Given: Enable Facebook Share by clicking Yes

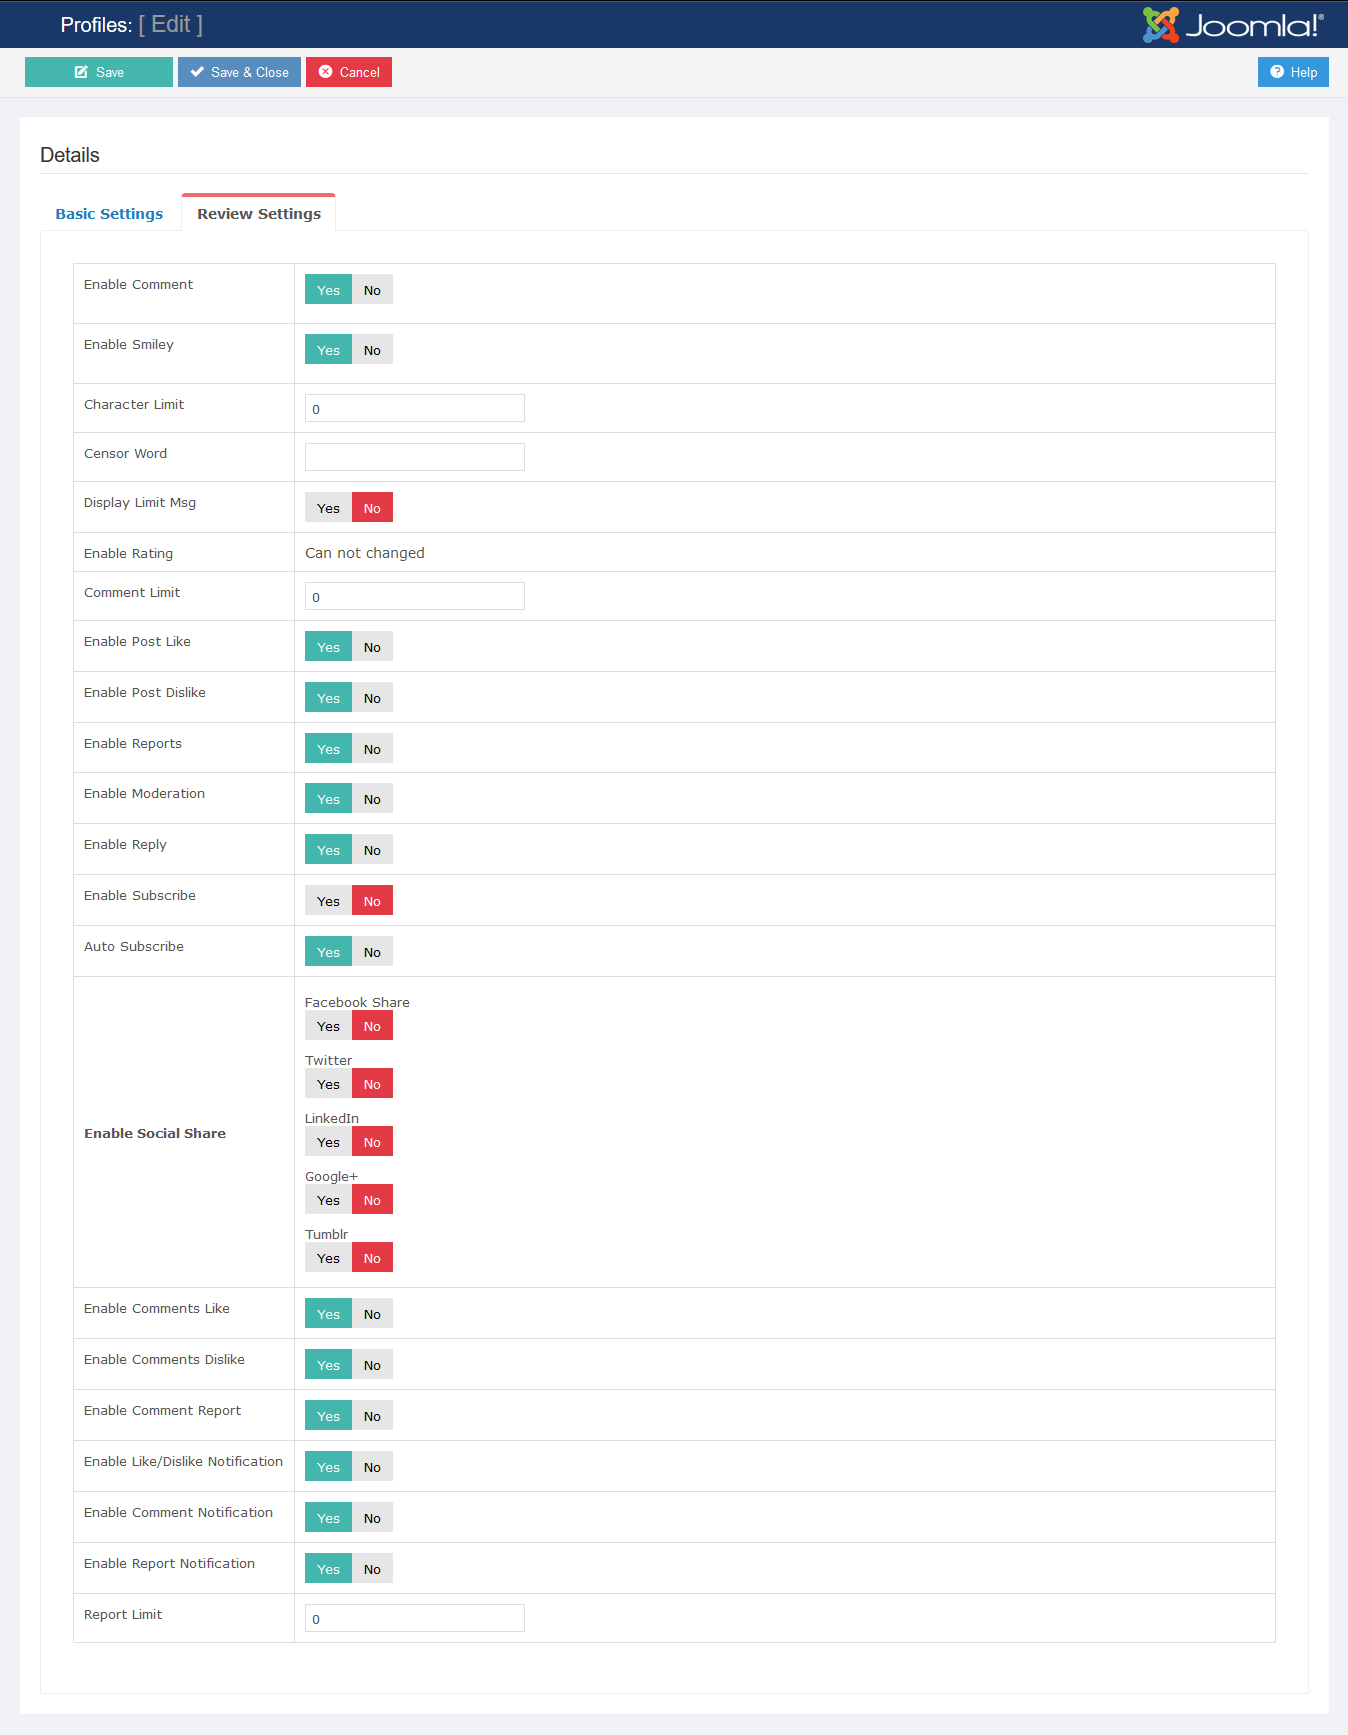Looking at the screenshot, I should coord(328,1026).
